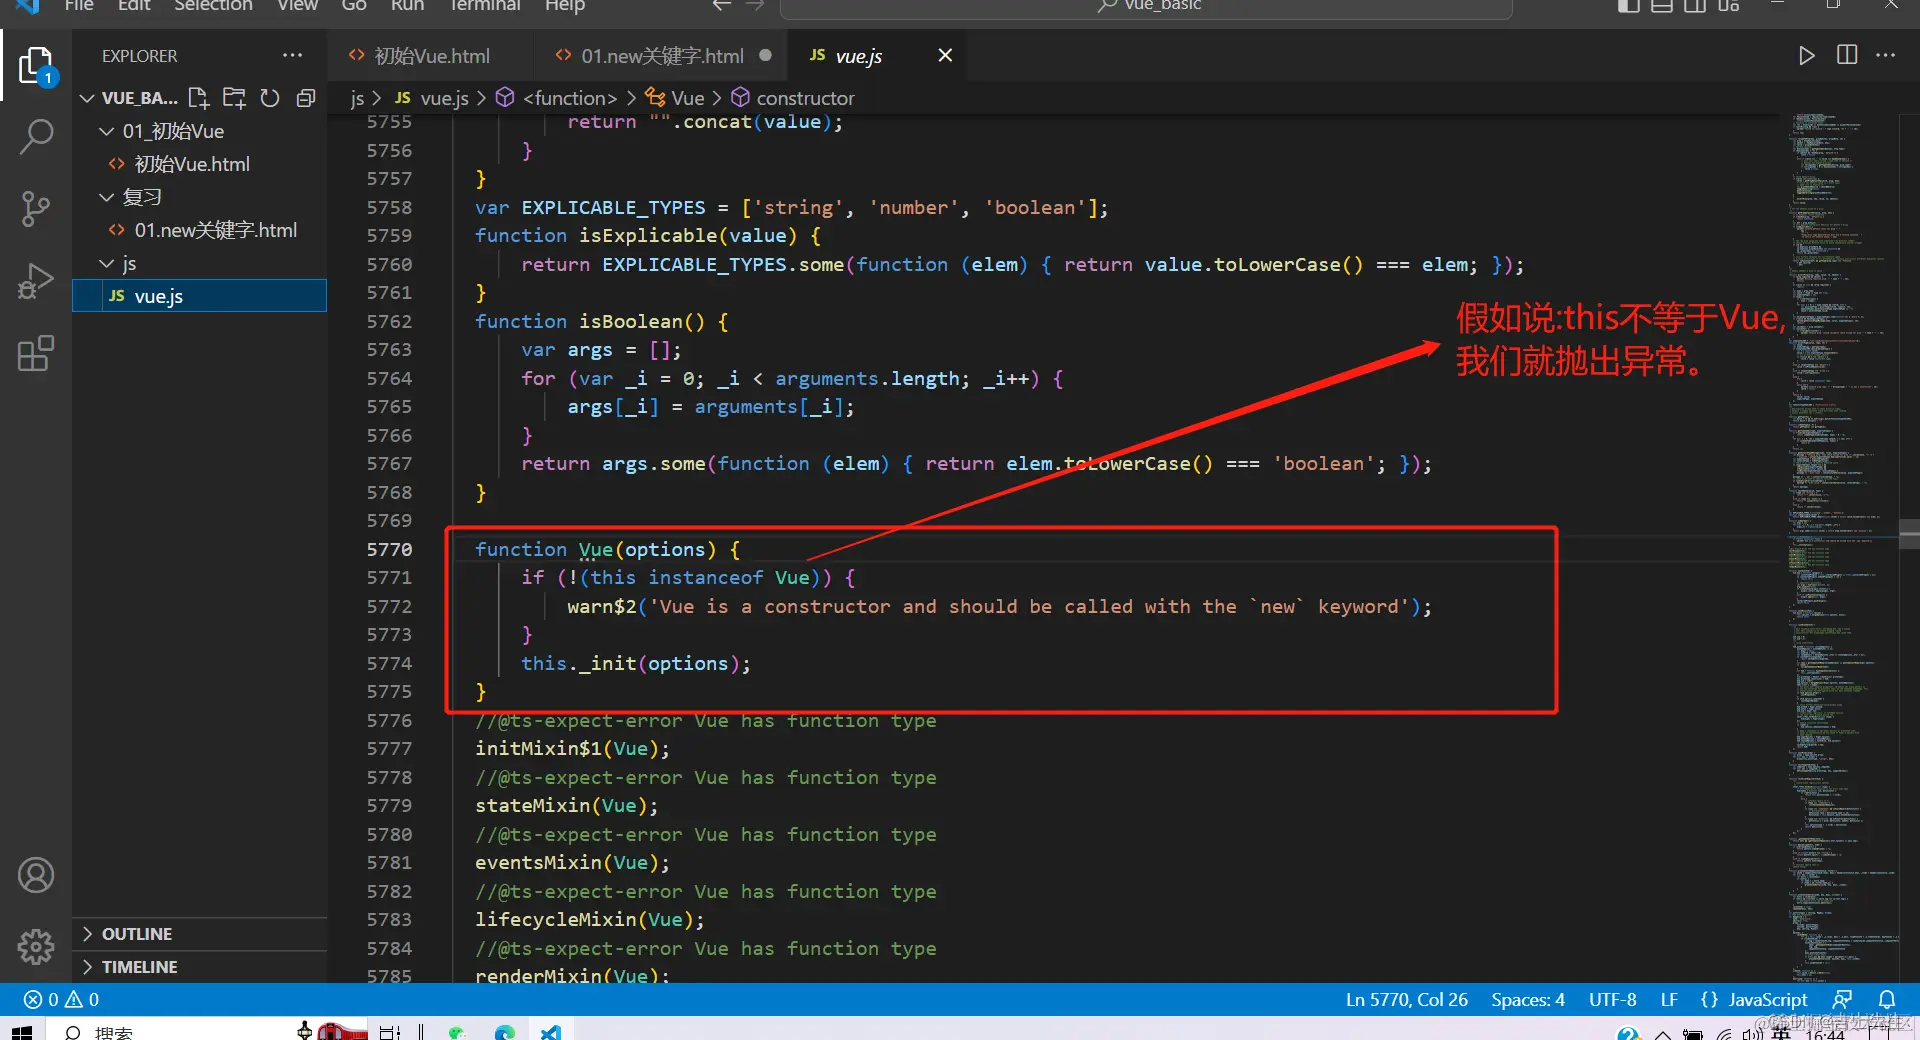Open notifications bell in status bar

pyautogui.click(x=1887, y=999)
